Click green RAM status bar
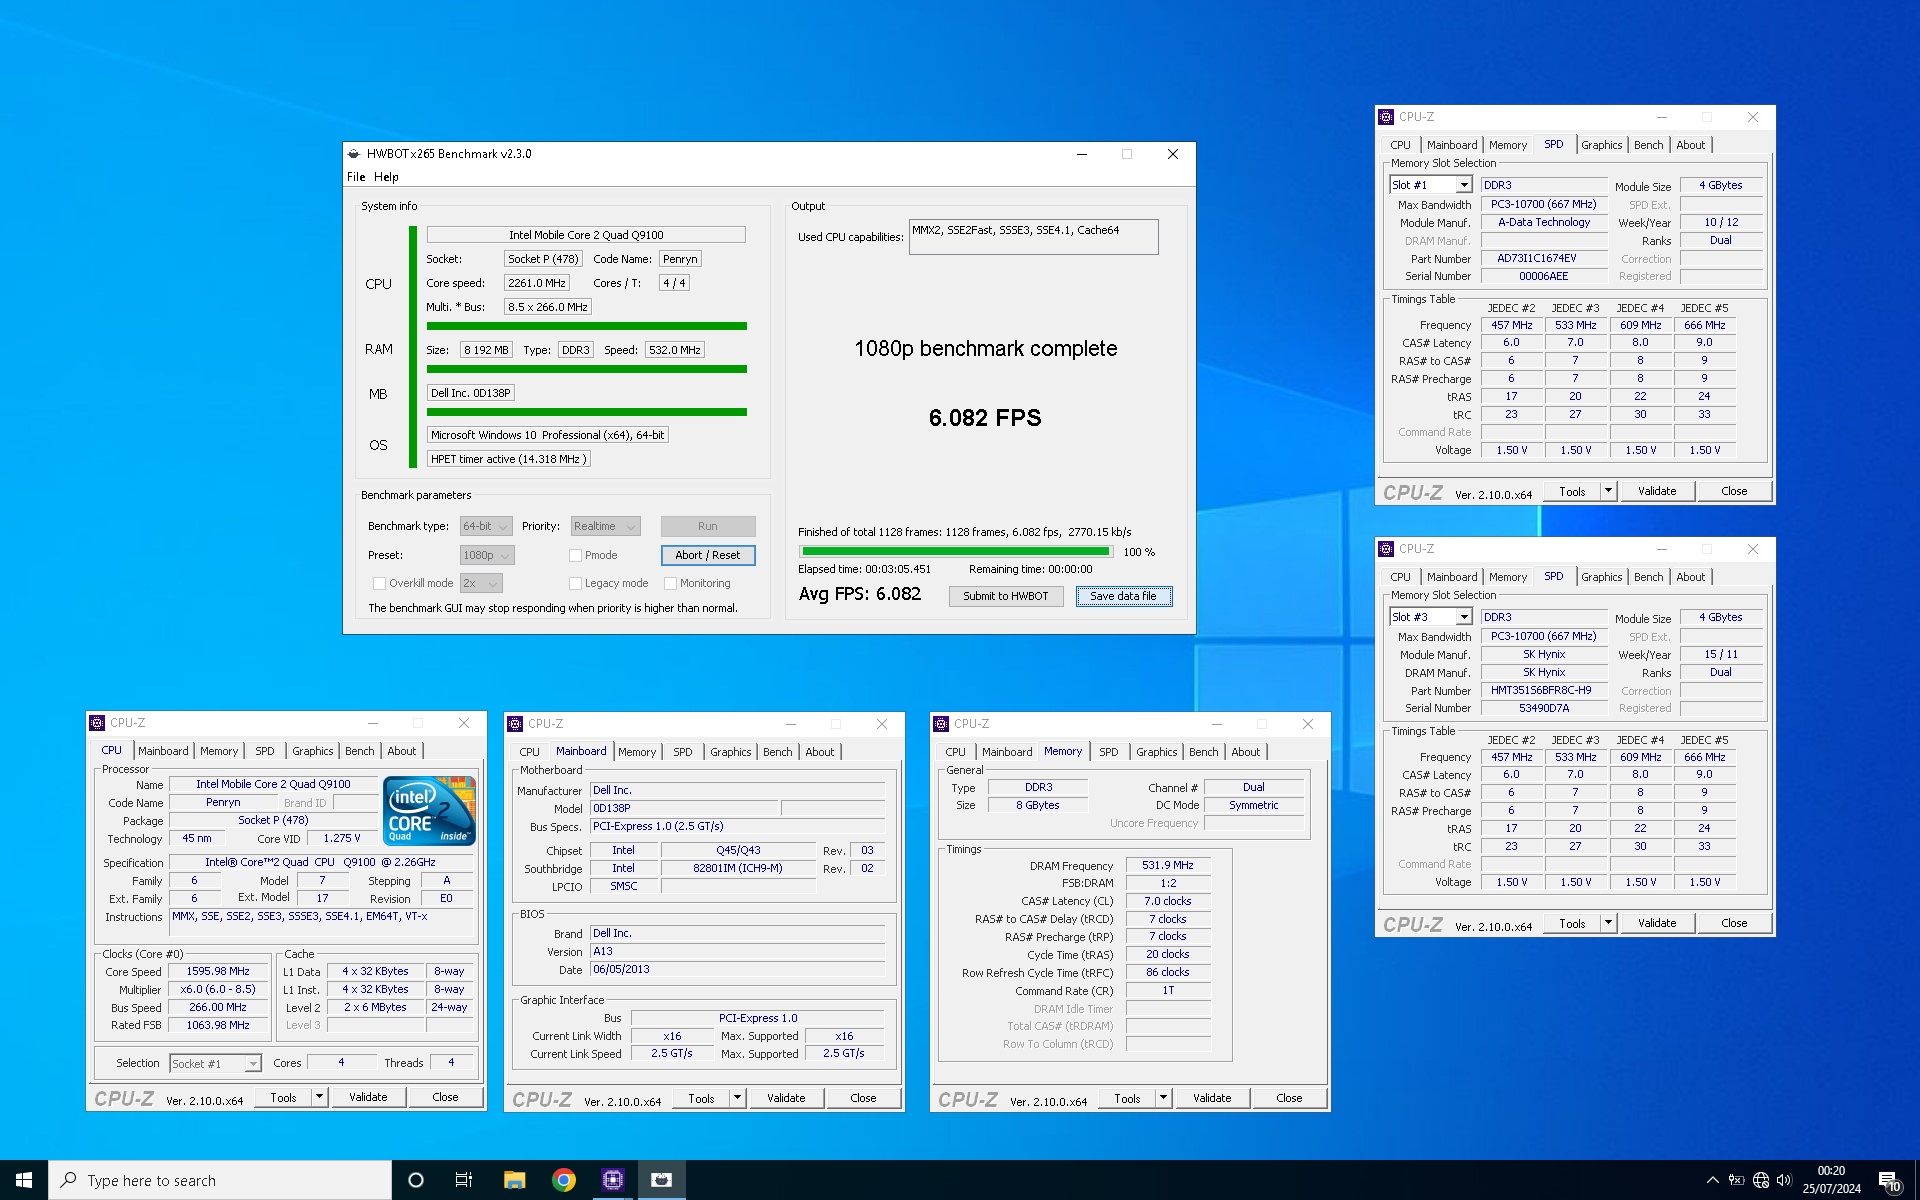 pyautogui.click(x=587, y=369)
